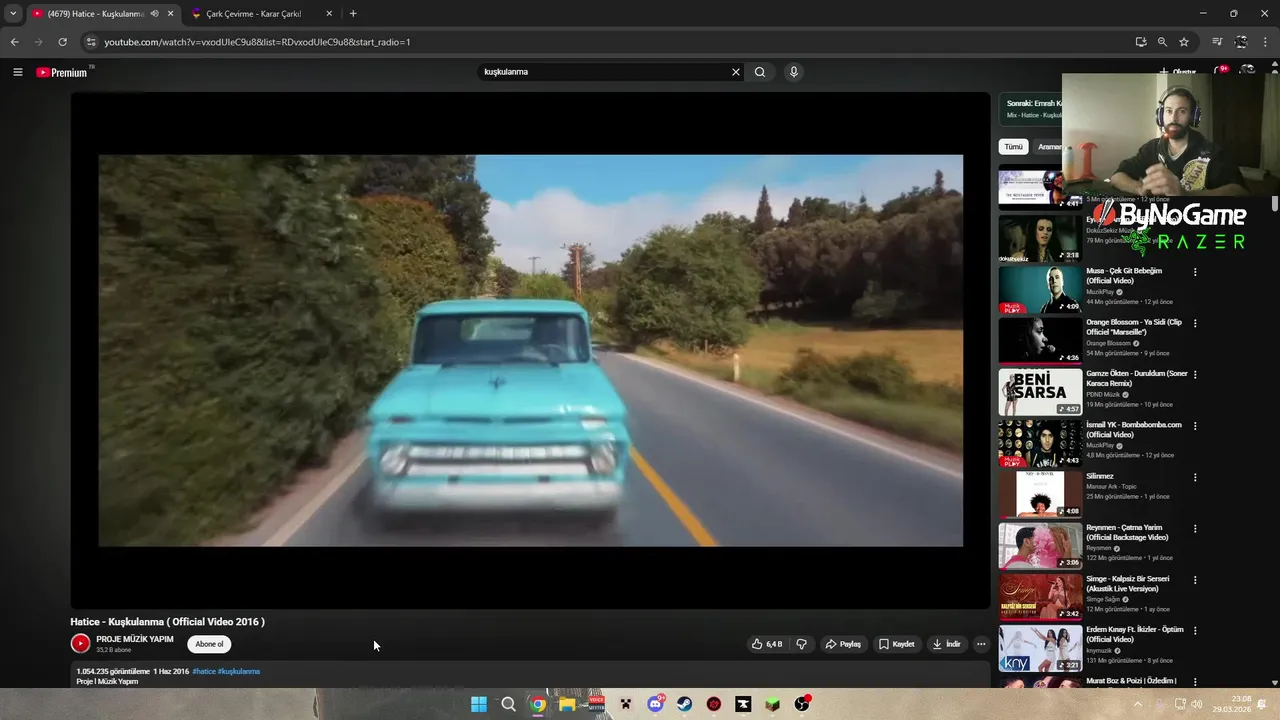Open Orange Blossom - Ya Sidi title
Screen dimensions: 1280x720
pos(1134,327)
